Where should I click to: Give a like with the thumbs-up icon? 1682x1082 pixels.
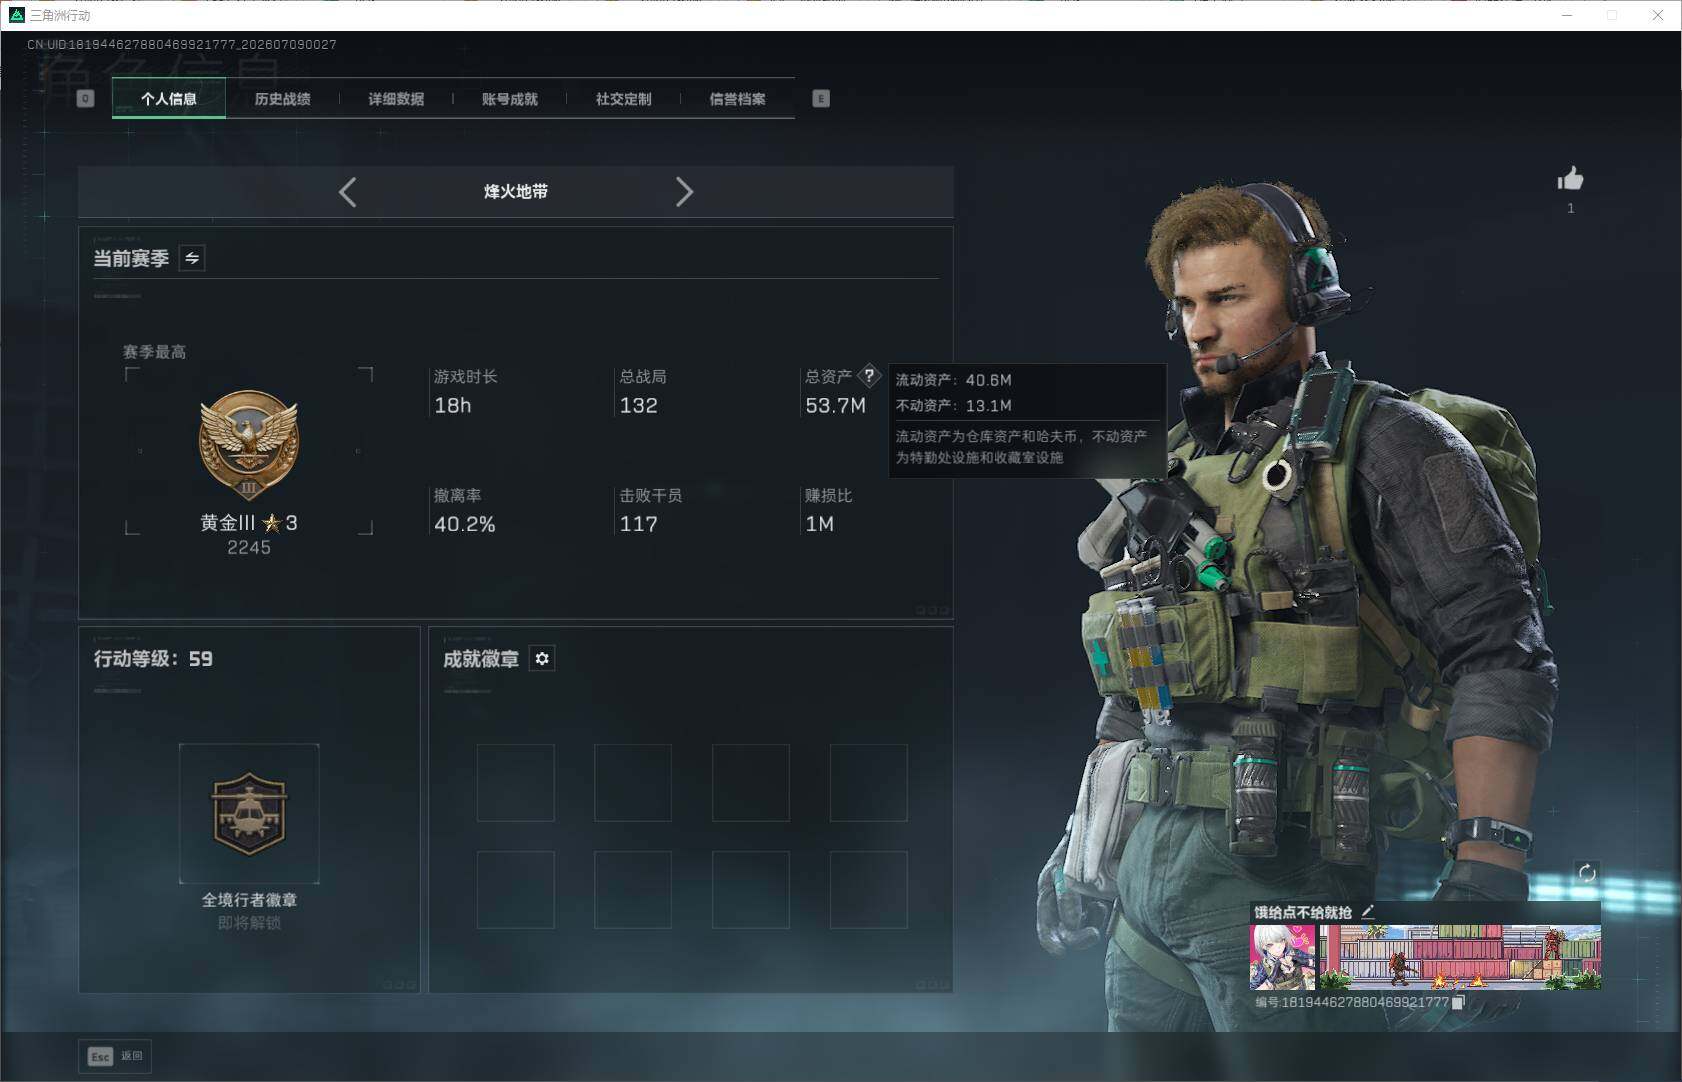coord(1570,179)
